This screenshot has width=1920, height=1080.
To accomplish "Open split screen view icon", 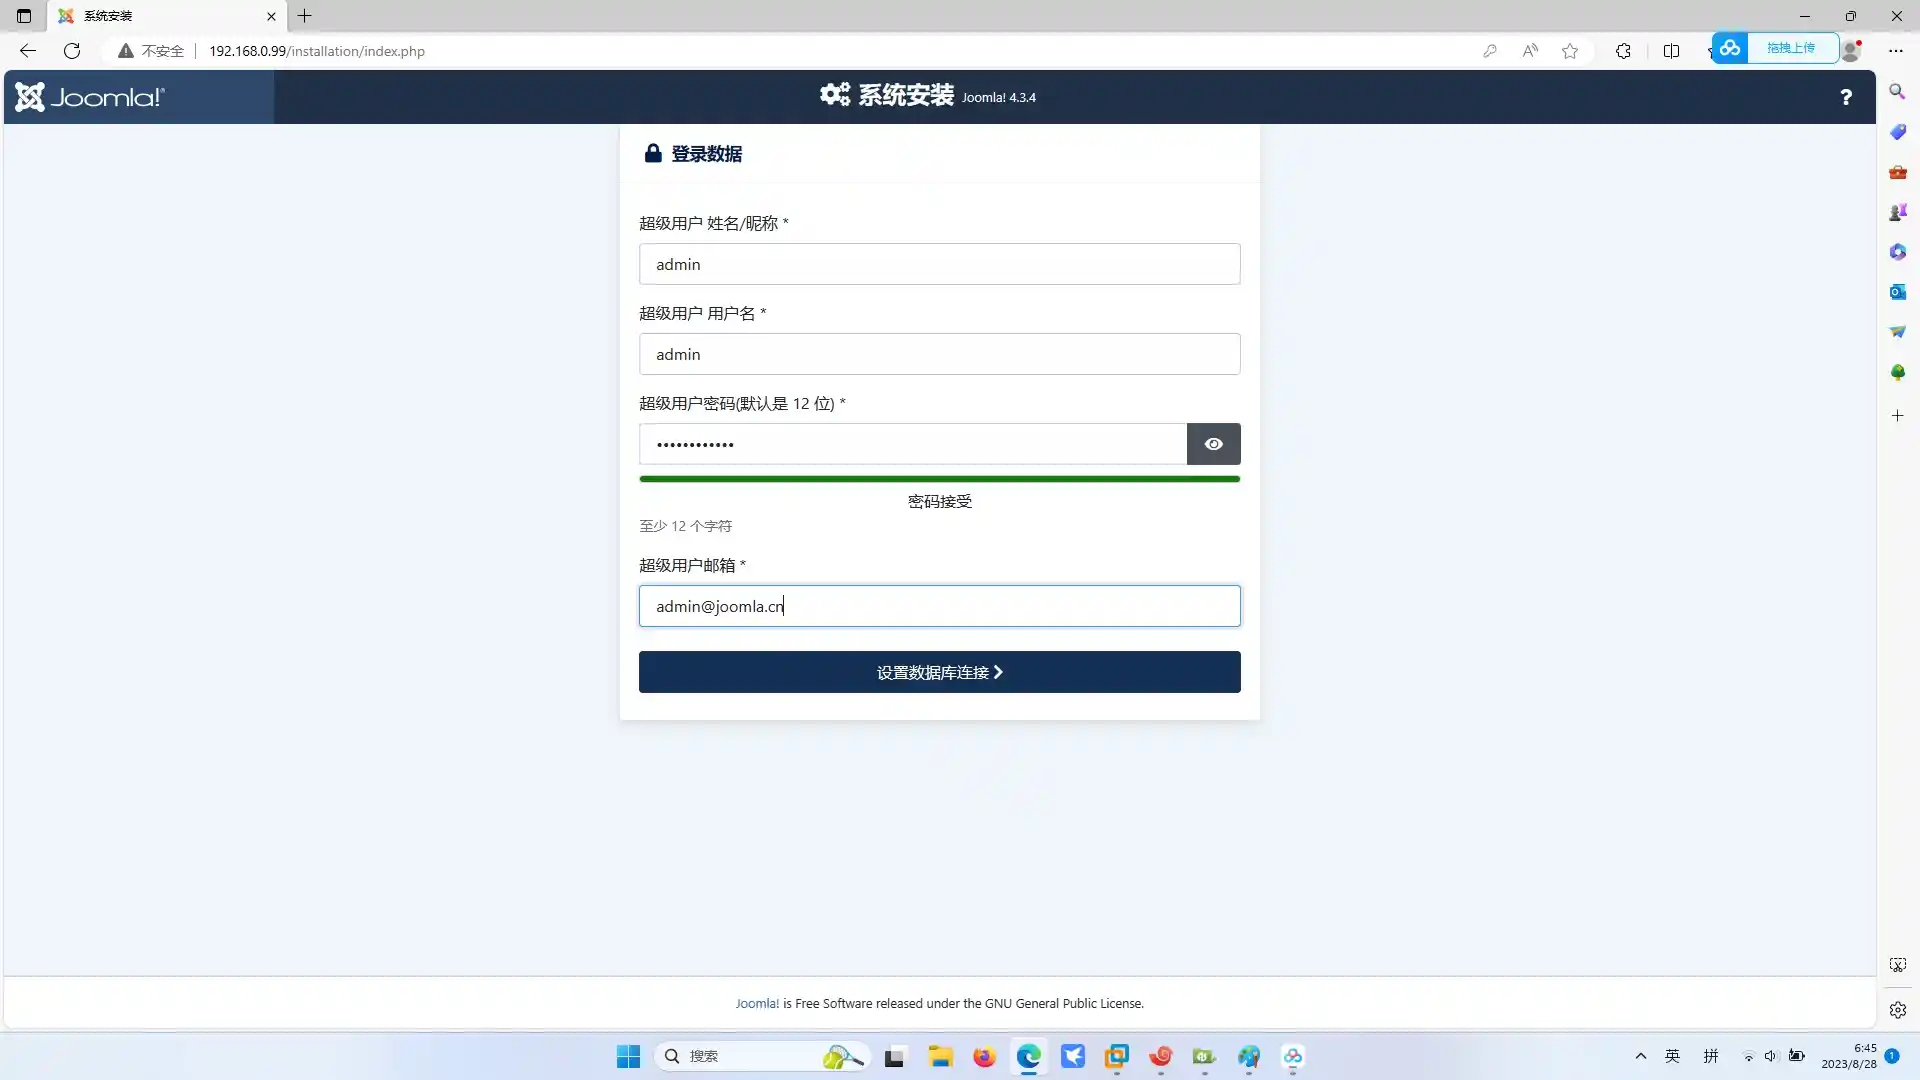I will point(1671,51).
